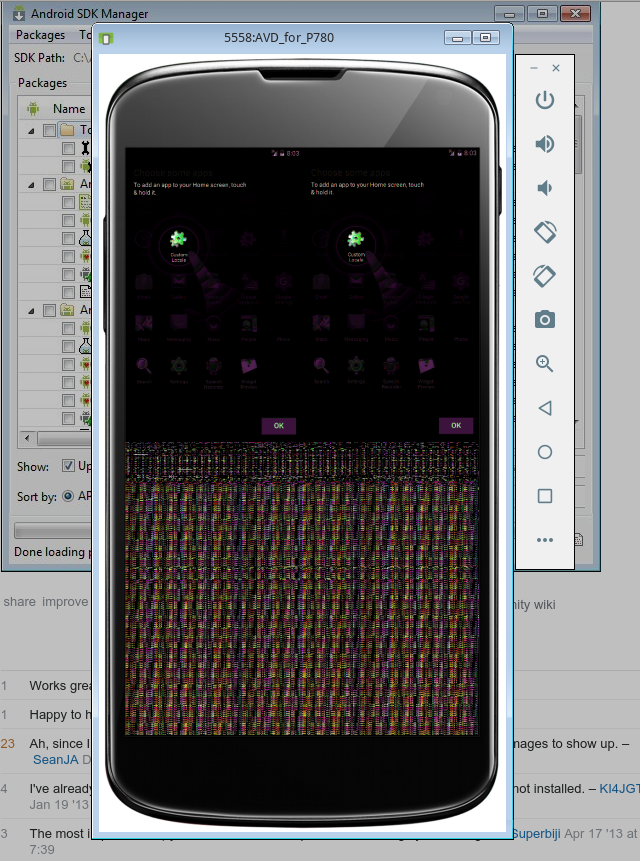Screen dimensions: 640x861
Task: Toggle the Show Updates checkbox in SDK Manager
Action: (68, 466)
